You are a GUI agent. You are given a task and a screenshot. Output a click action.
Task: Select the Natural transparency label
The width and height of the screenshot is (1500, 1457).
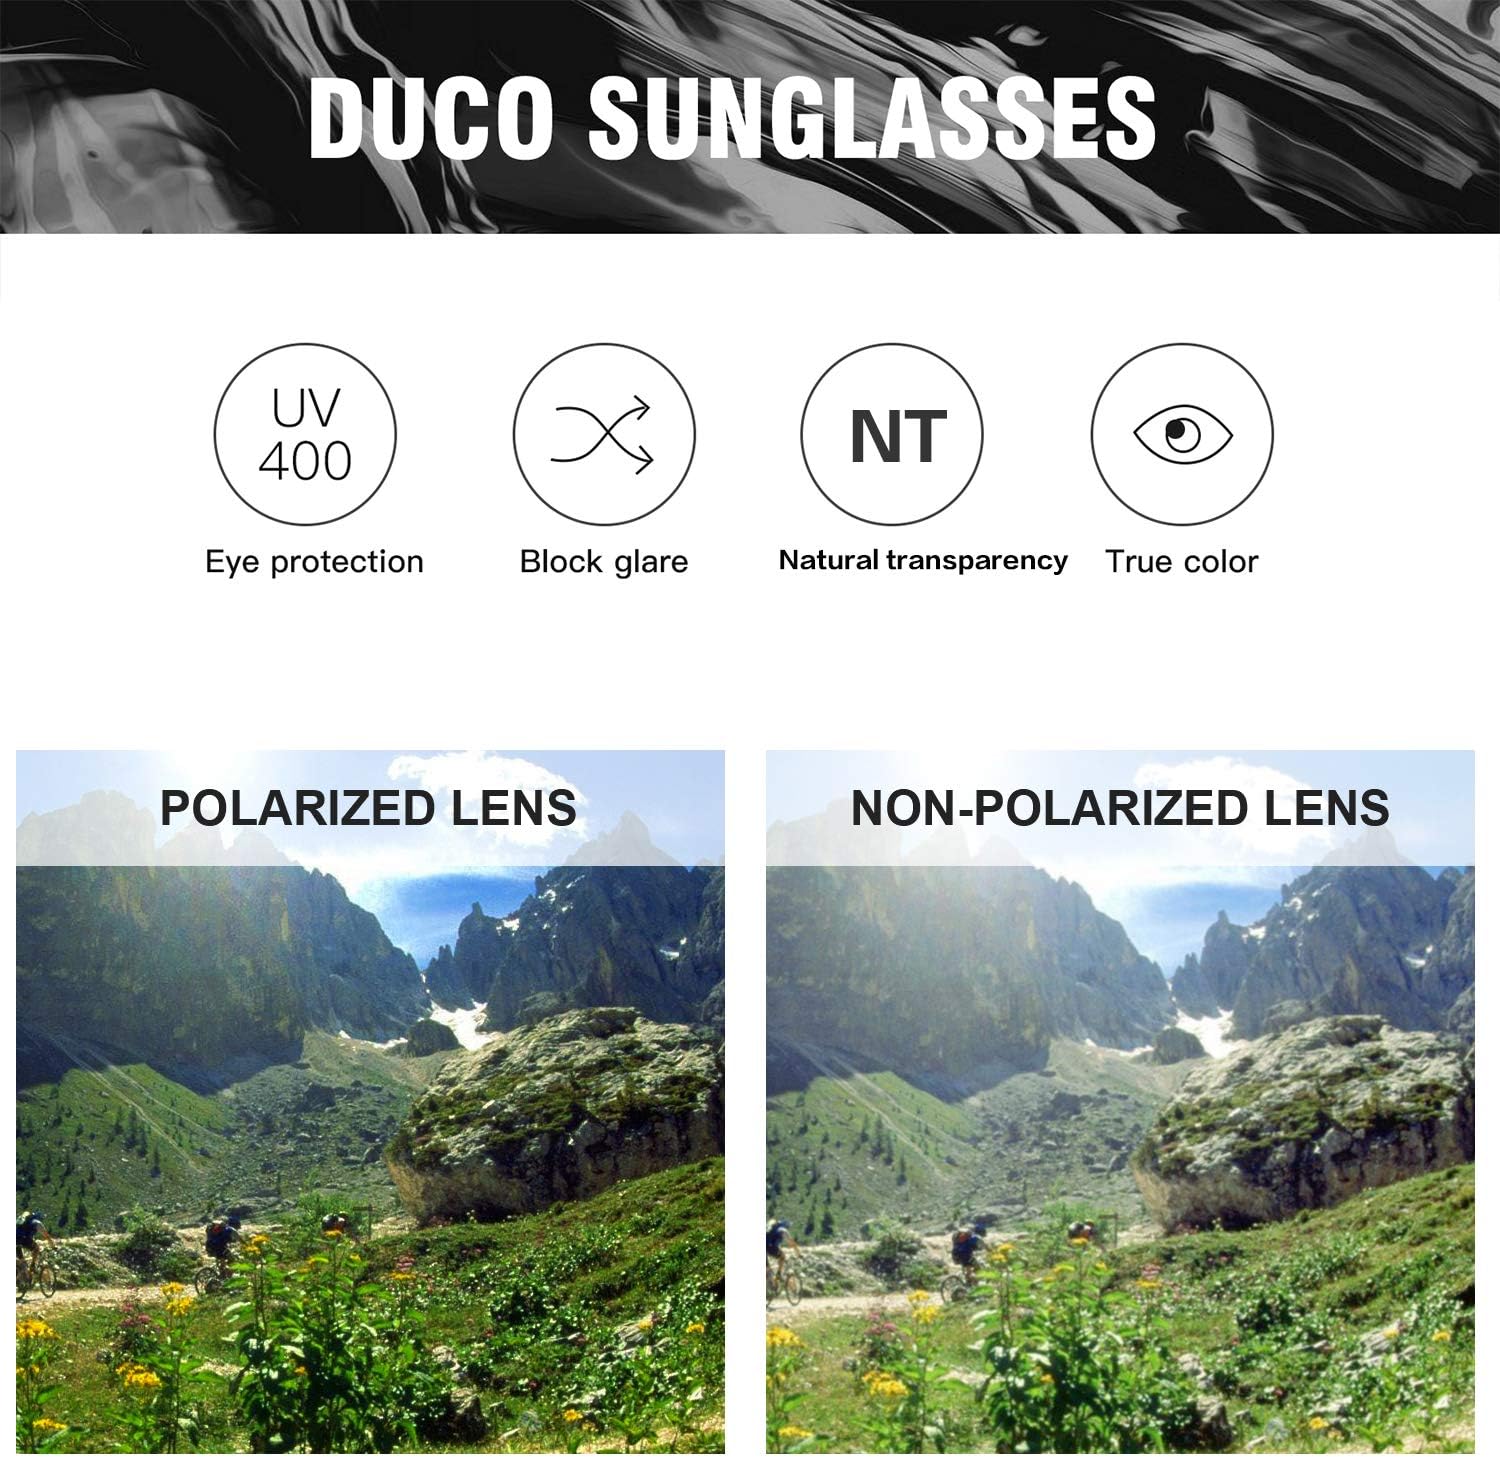pos(923,561)
